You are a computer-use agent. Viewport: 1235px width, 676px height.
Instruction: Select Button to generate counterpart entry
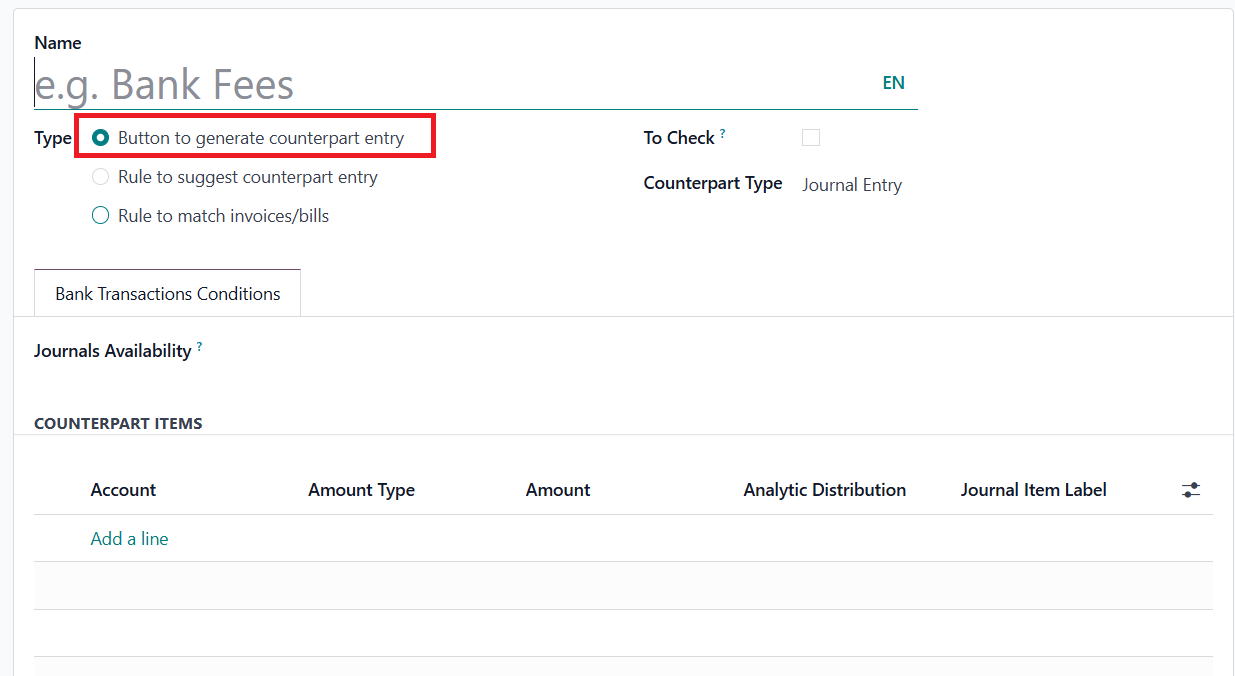tap(100, 138)
